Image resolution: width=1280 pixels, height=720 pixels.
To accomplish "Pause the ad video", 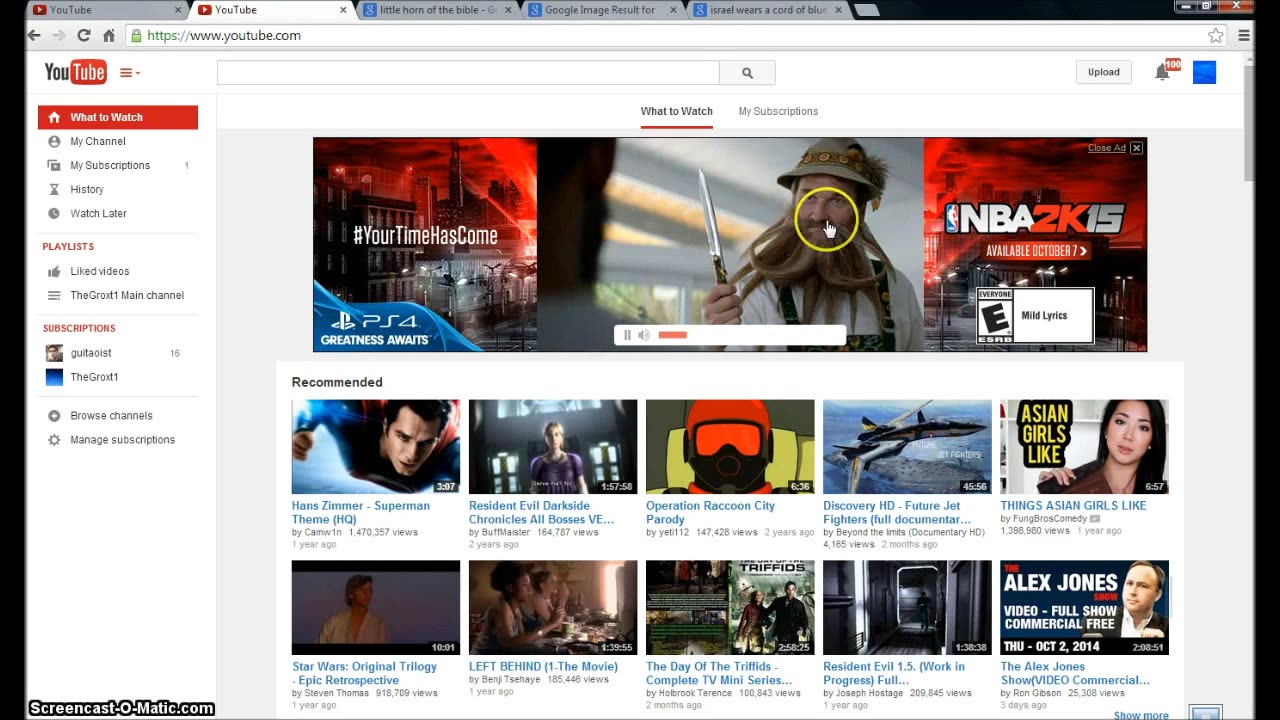I will [627, 335].
